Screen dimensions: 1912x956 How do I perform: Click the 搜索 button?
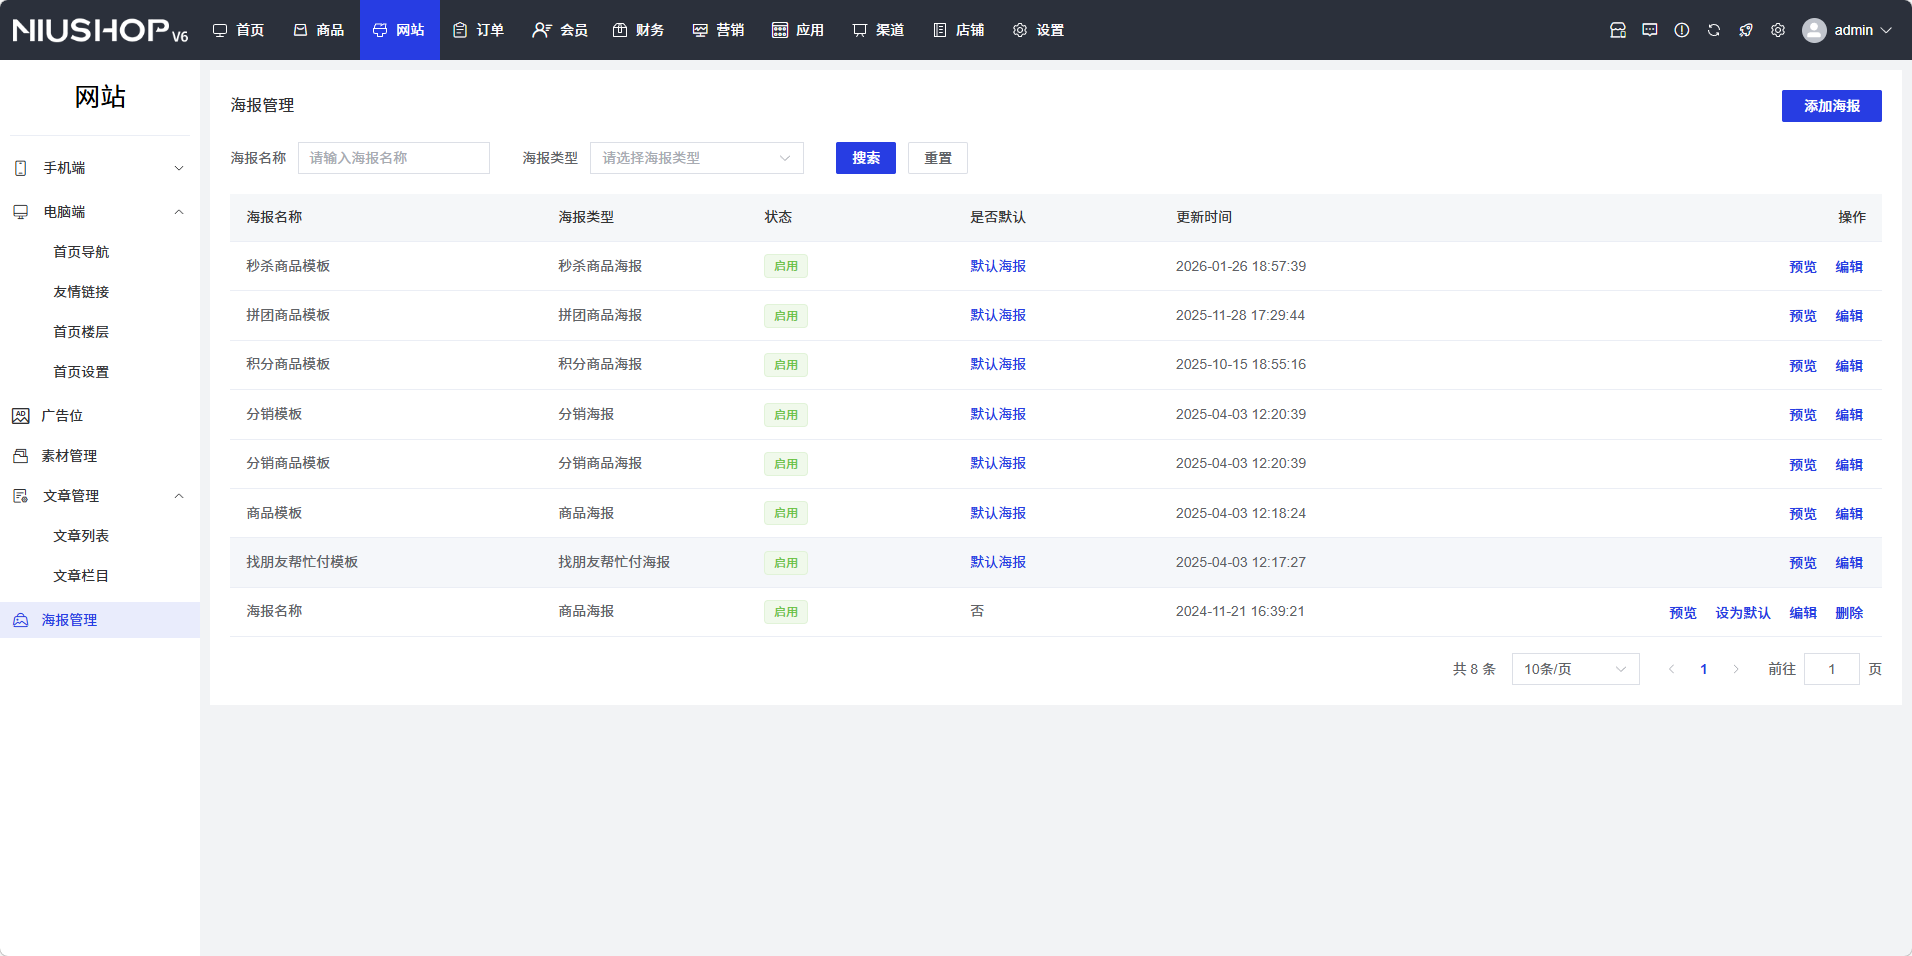click(x=865, y=158)
